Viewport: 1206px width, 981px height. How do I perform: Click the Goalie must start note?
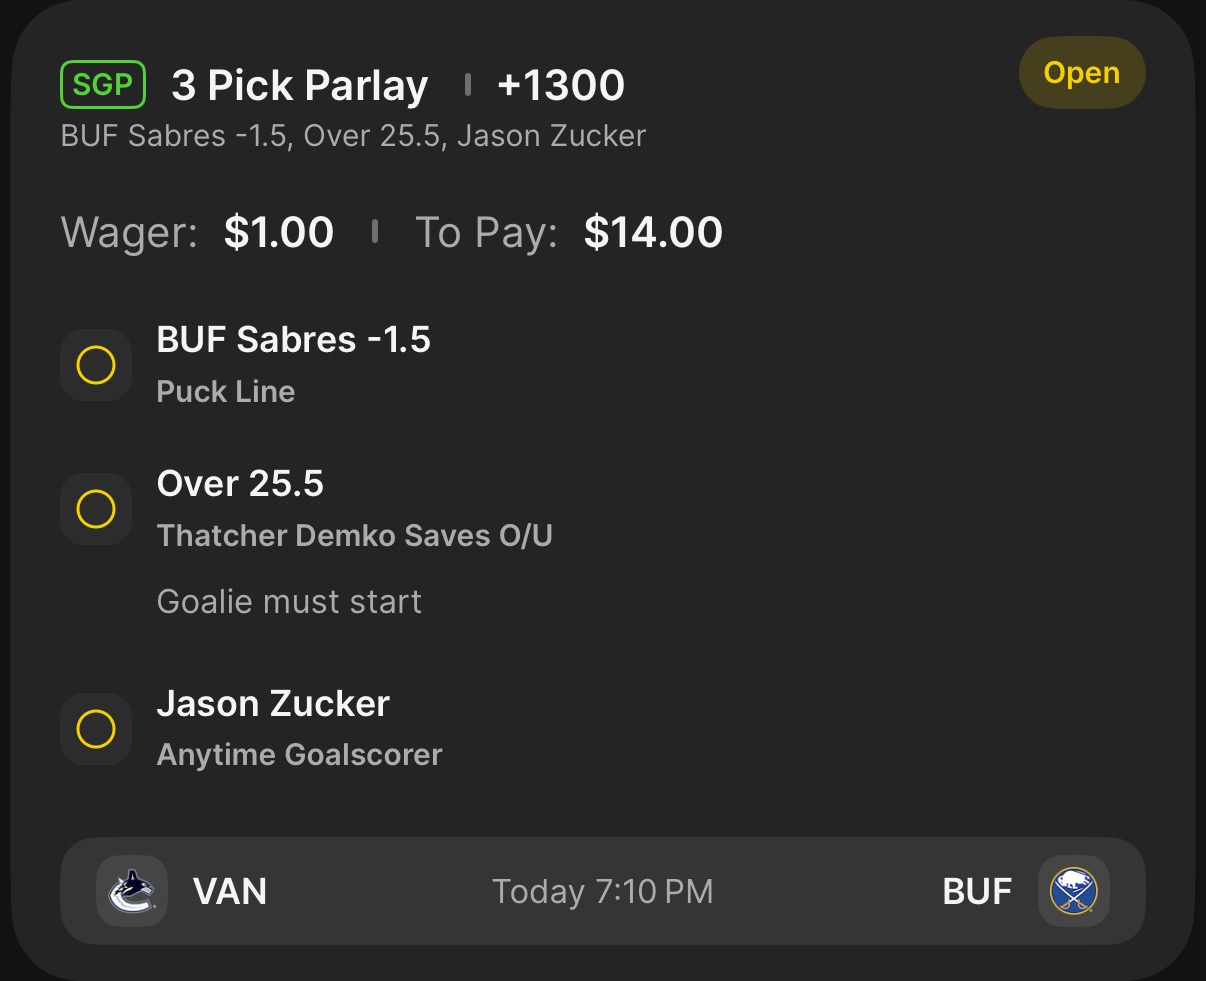click(289, 602)
